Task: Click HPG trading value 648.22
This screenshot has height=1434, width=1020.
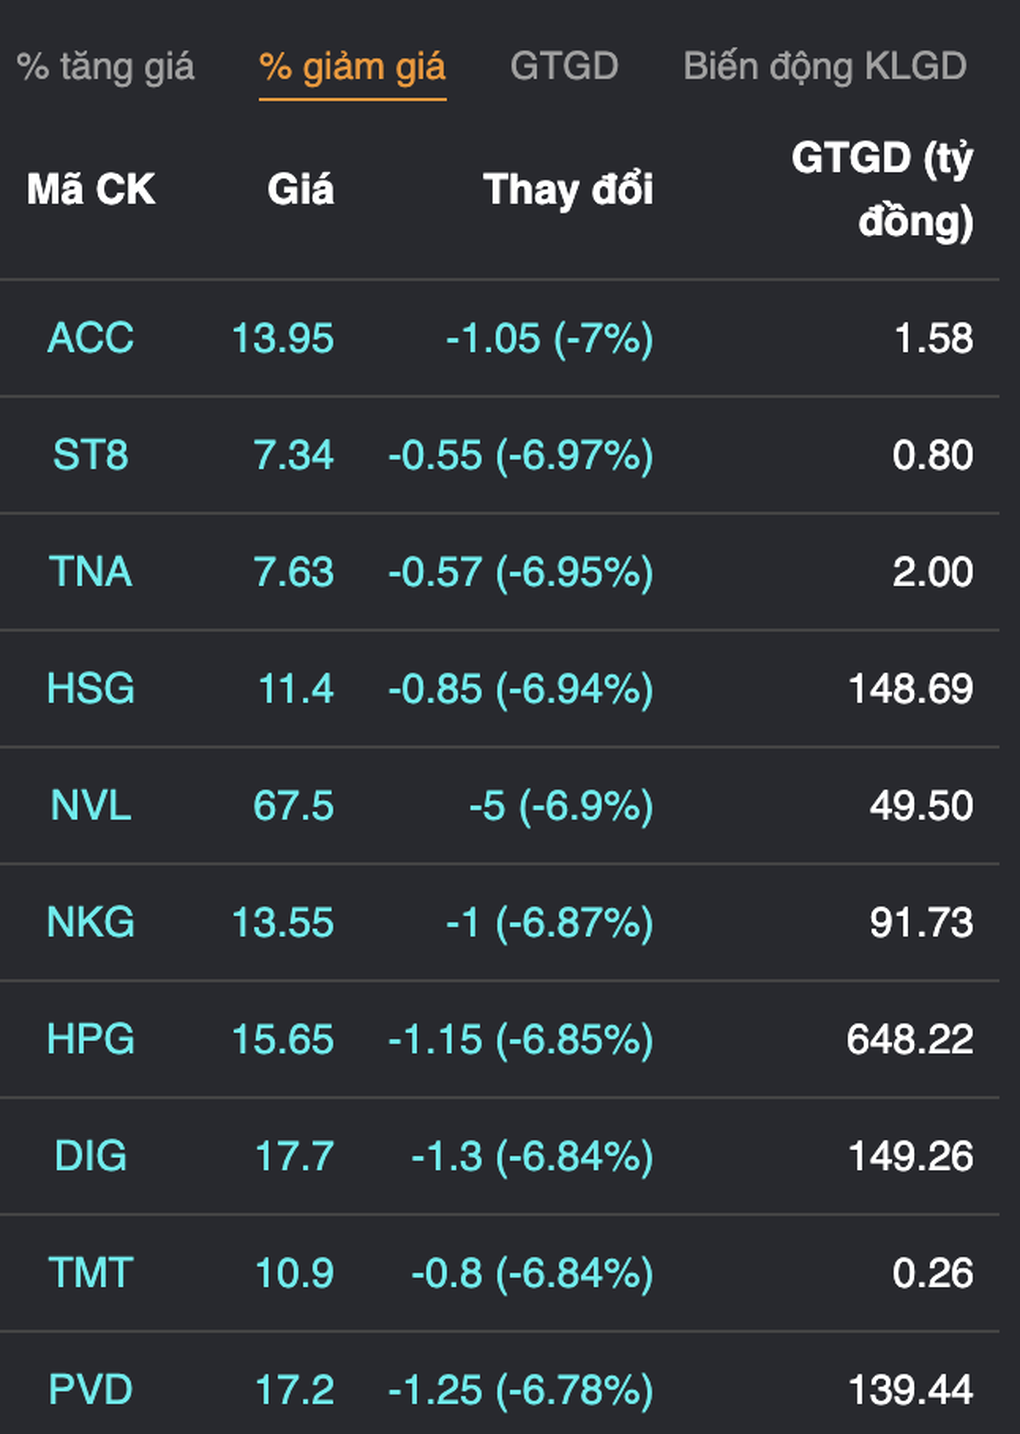Action: [x=910, y=1039]
